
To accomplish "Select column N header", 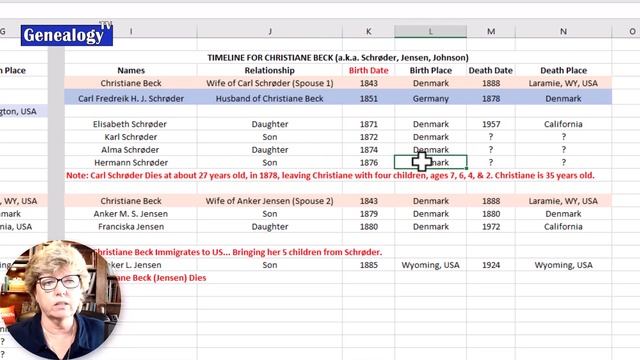I will pyautogui.click(x=563, y=31).
